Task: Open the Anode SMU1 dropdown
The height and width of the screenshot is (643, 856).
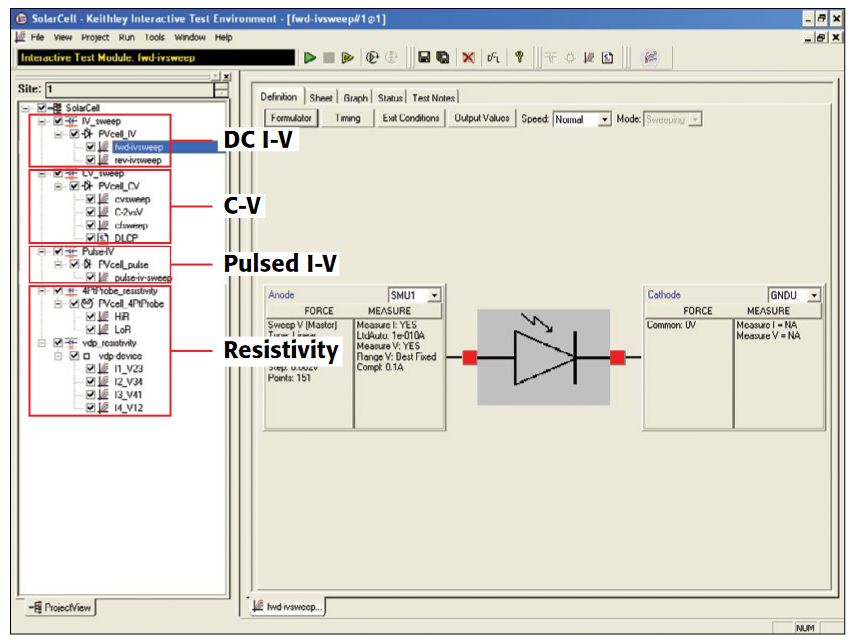Action: coord(435,295)
